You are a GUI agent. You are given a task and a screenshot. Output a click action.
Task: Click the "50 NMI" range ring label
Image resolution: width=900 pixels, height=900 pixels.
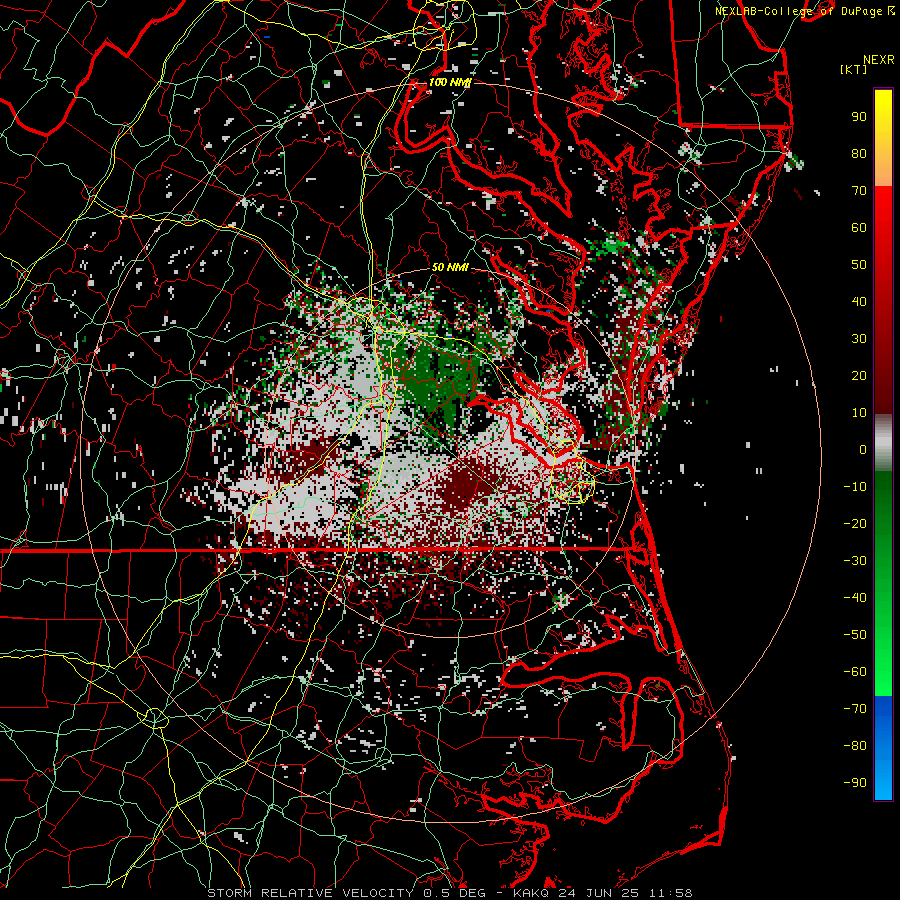click(449, 267)
